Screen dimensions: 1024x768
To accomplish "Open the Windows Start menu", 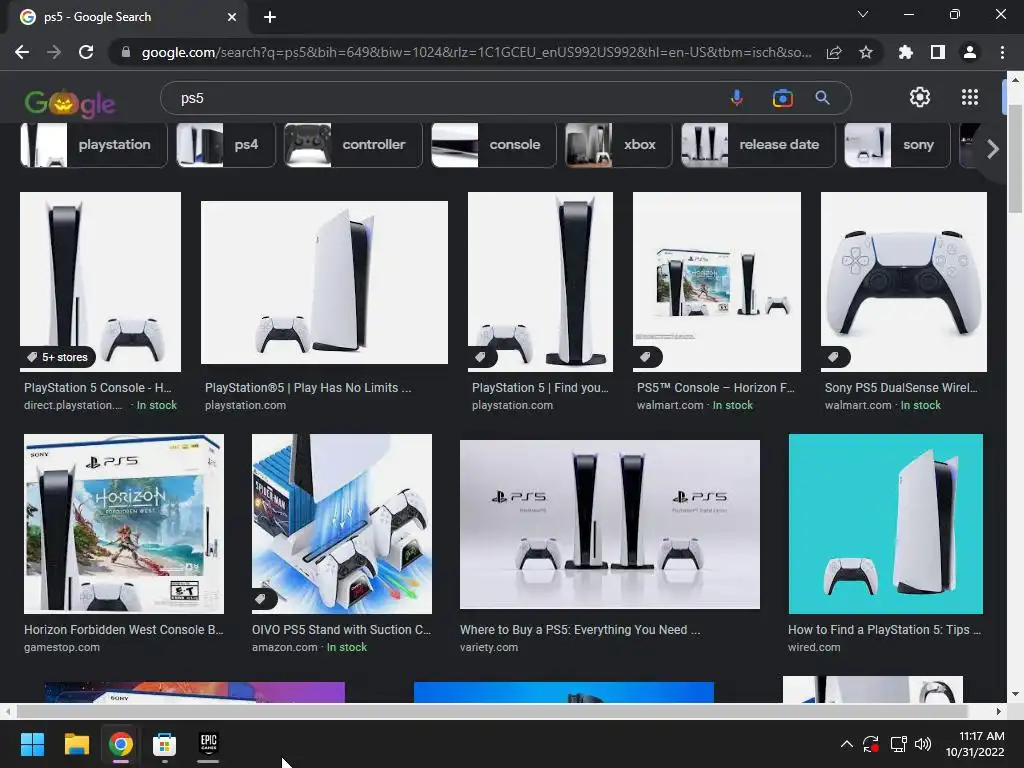I will click(x=32, y=744).
